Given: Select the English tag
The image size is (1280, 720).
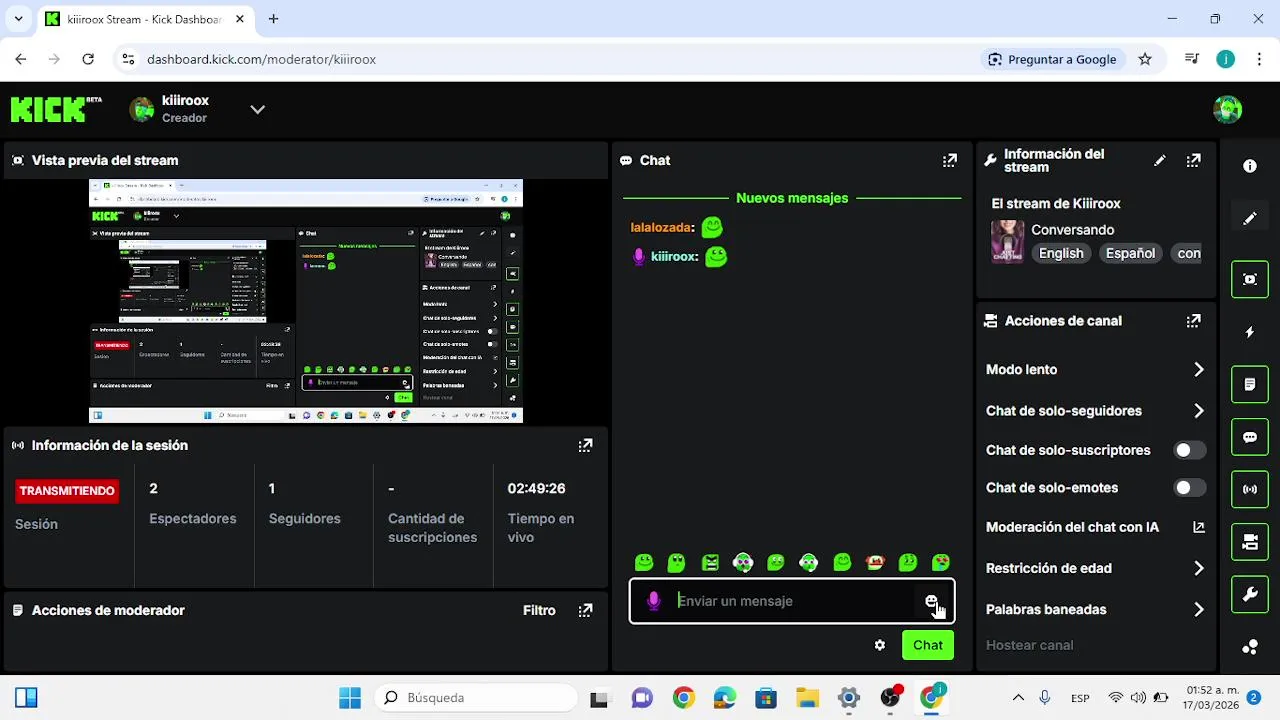Looking at the screenshot, I should click(x=1061, y=253).
